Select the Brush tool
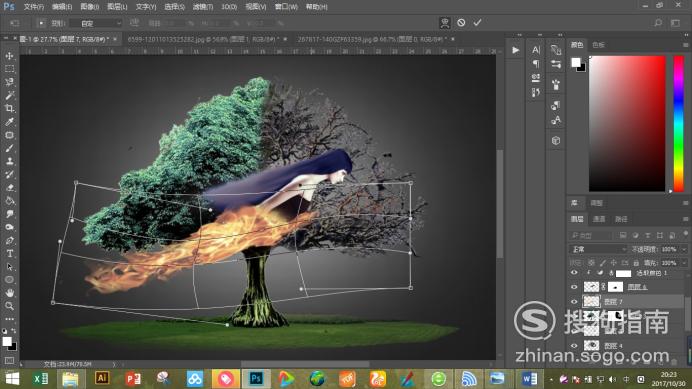The width and height of the screenshot is (692, 389). click(x=9, y=148)
